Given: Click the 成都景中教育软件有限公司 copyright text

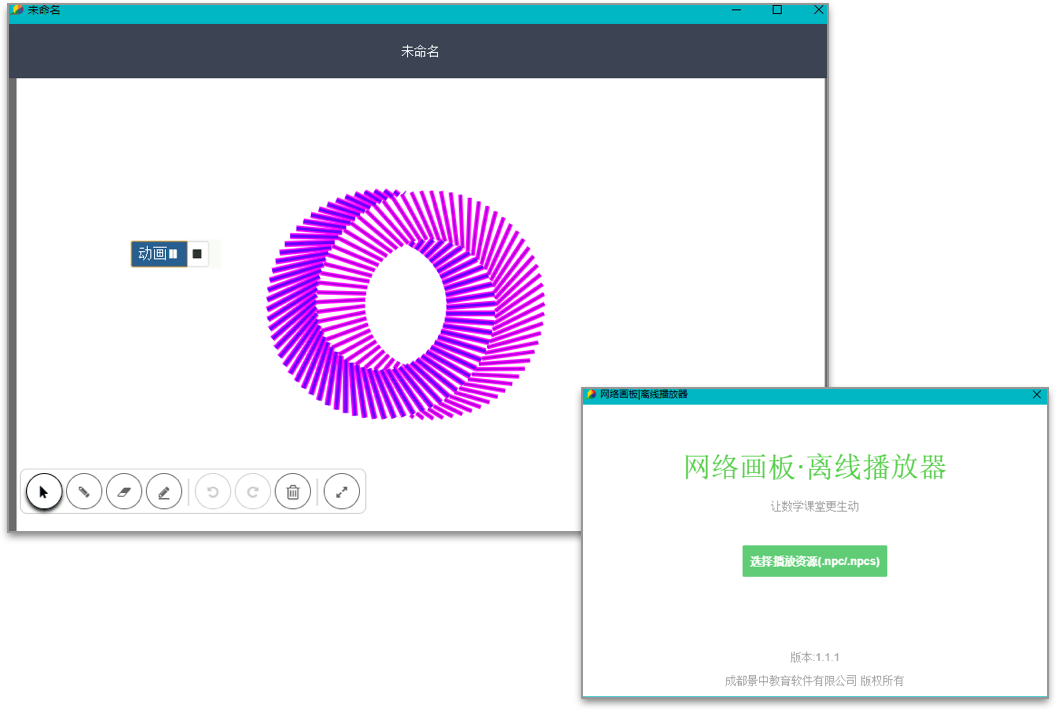Looking at the screenshot, I should click(x=814, y=679).
